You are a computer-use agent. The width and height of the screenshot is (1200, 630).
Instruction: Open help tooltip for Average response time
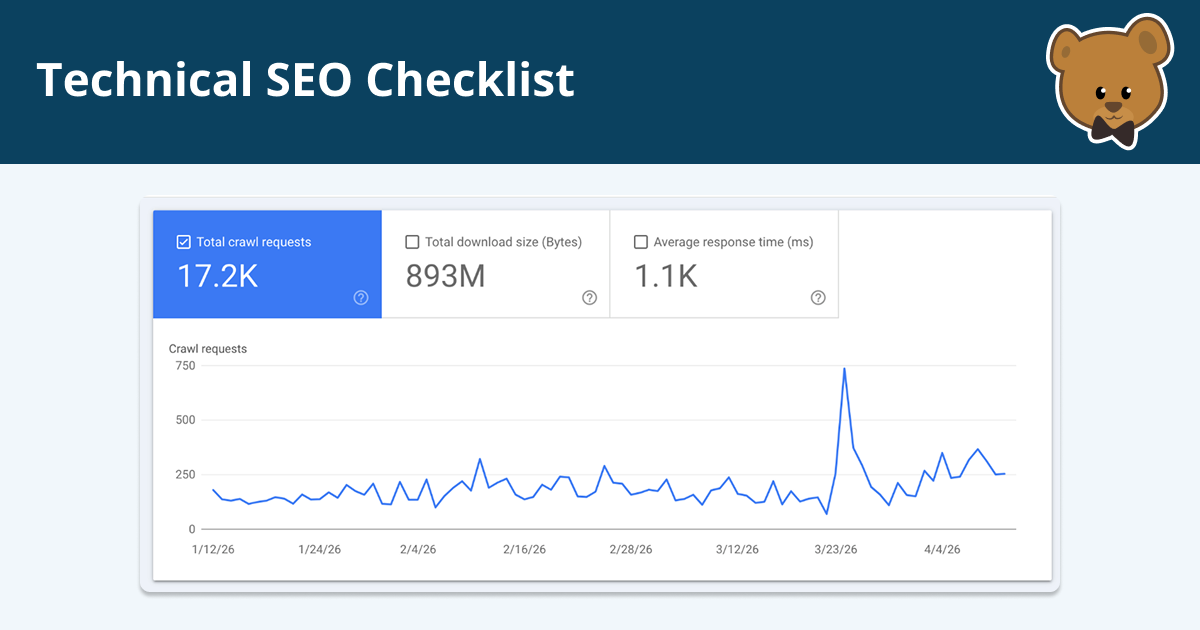(817, 297)
